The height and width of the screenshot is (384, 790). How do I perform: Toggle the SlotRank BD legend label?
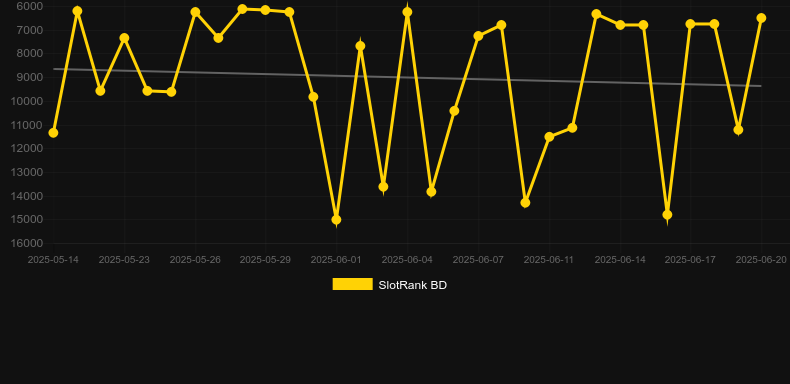(x=413, y=285)
